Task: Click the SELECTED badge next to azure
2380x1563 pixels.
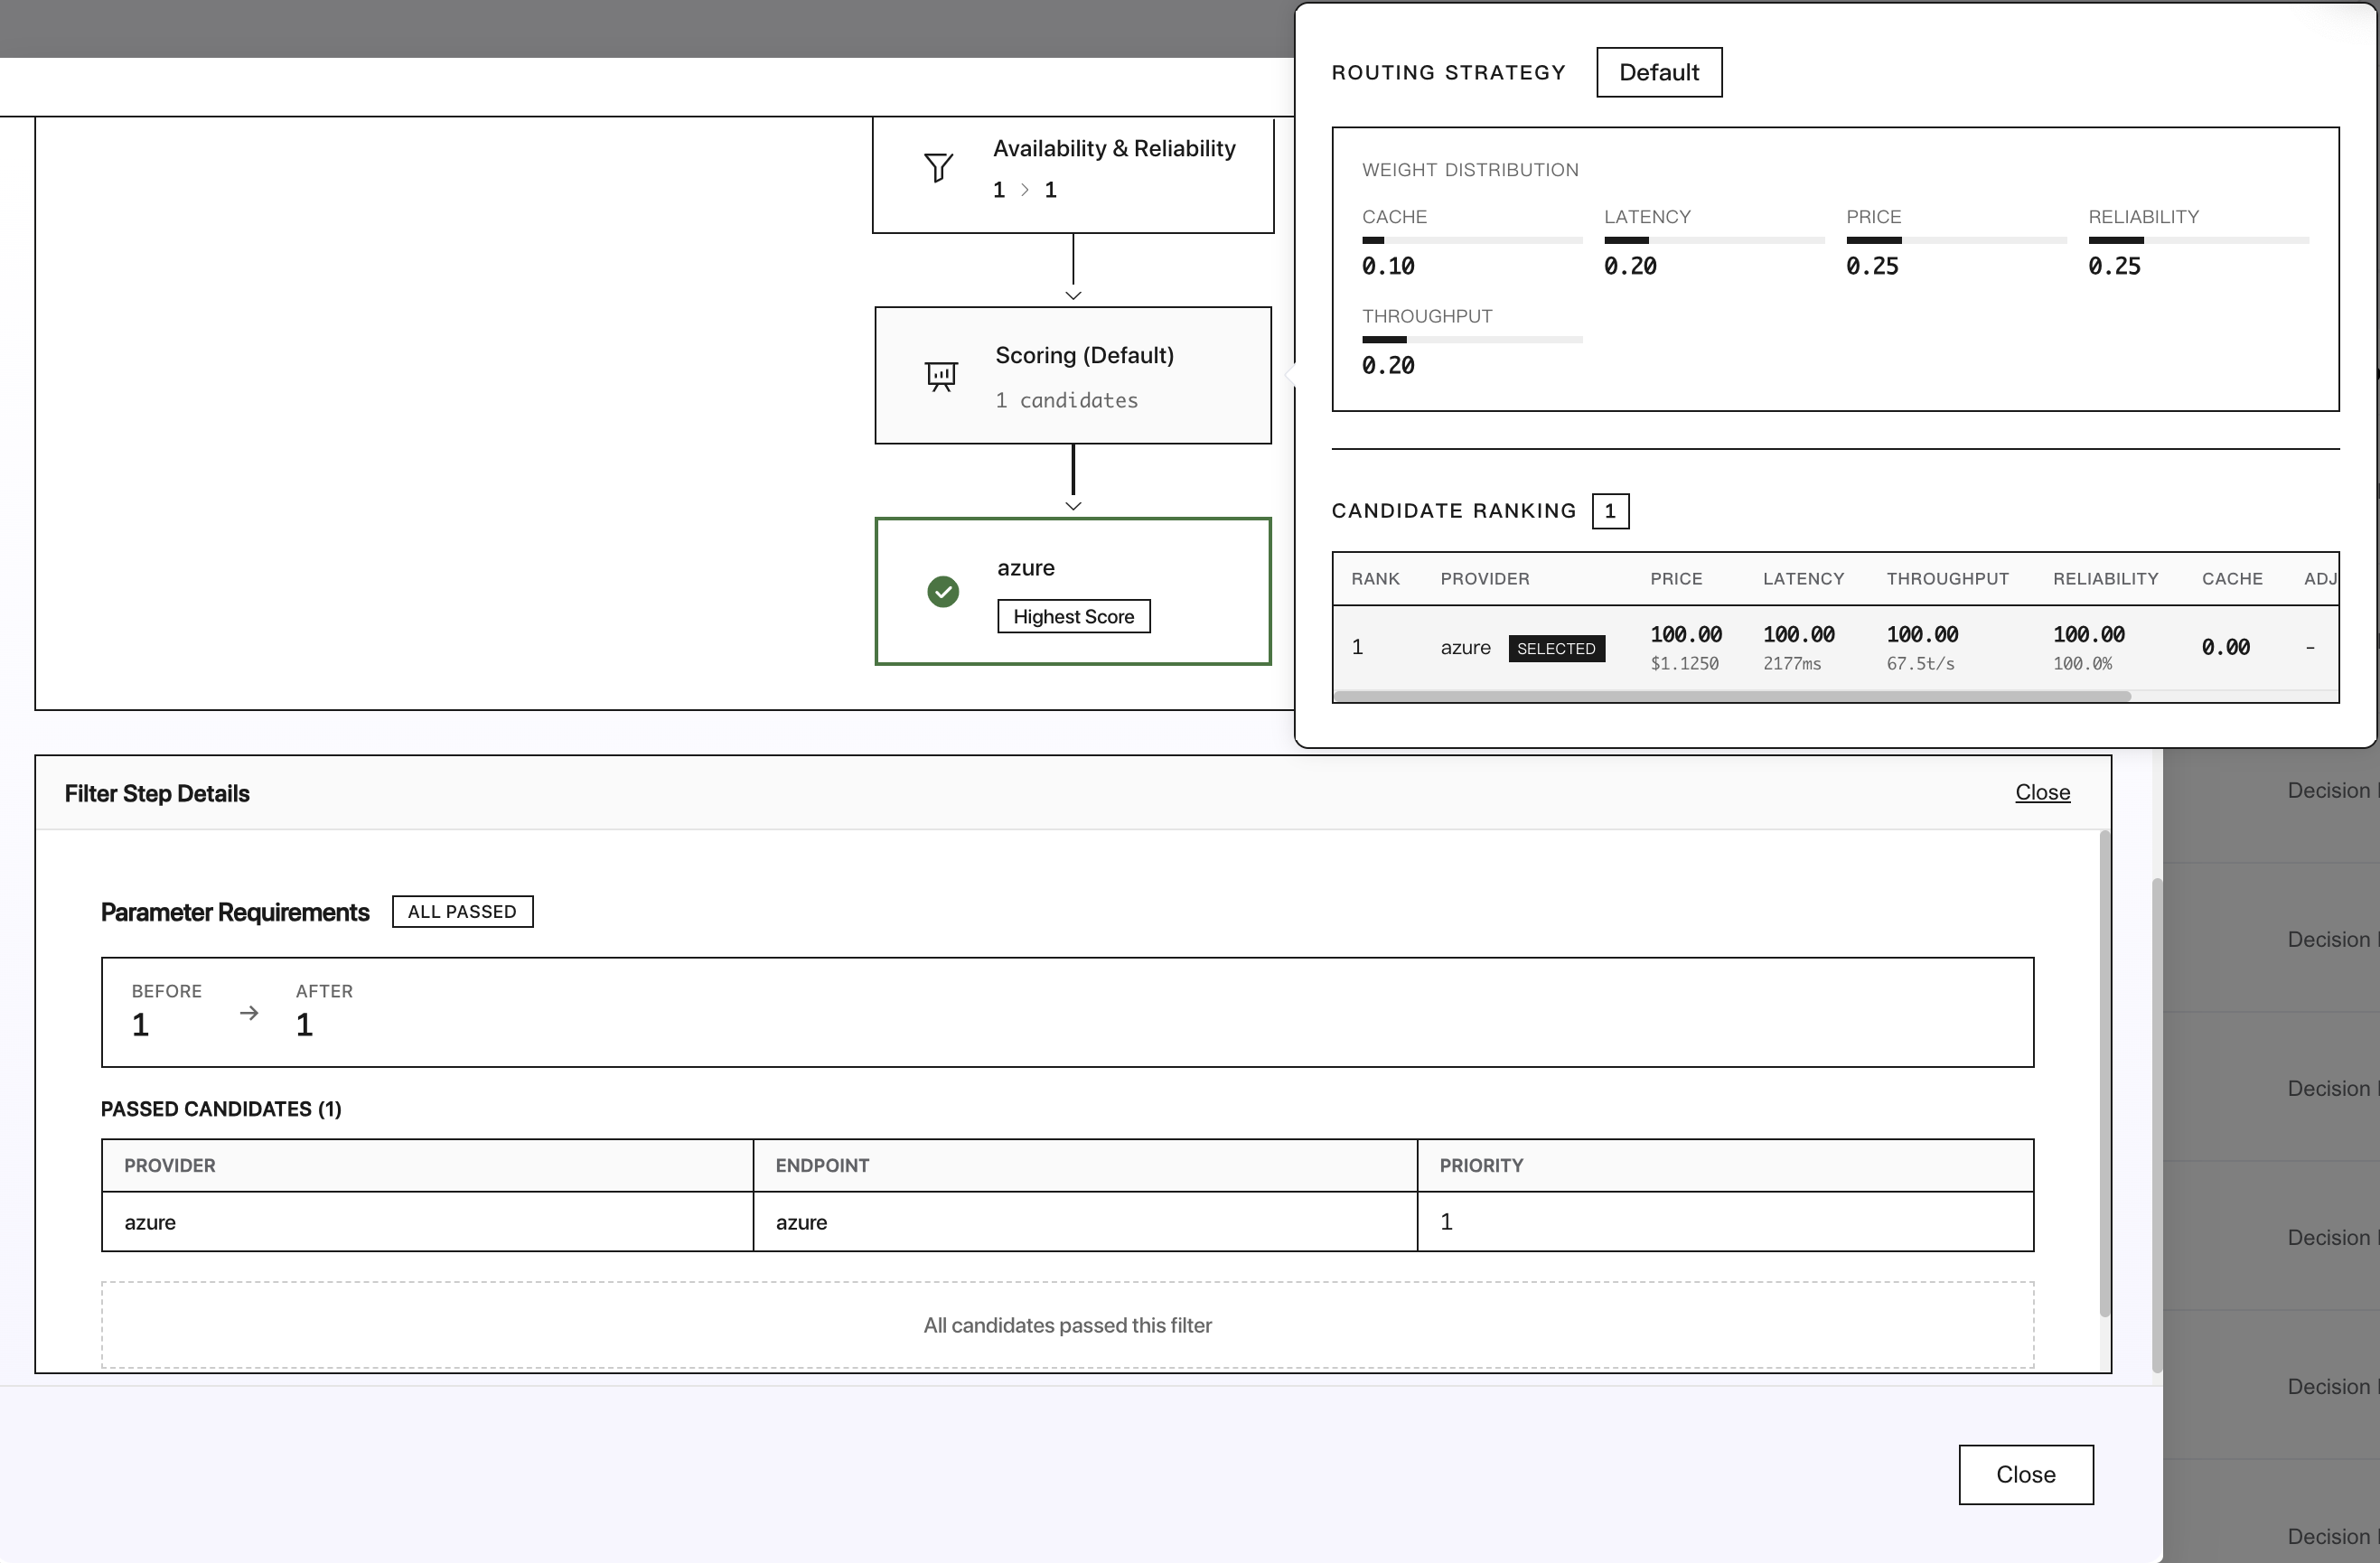Action: 1556,649
